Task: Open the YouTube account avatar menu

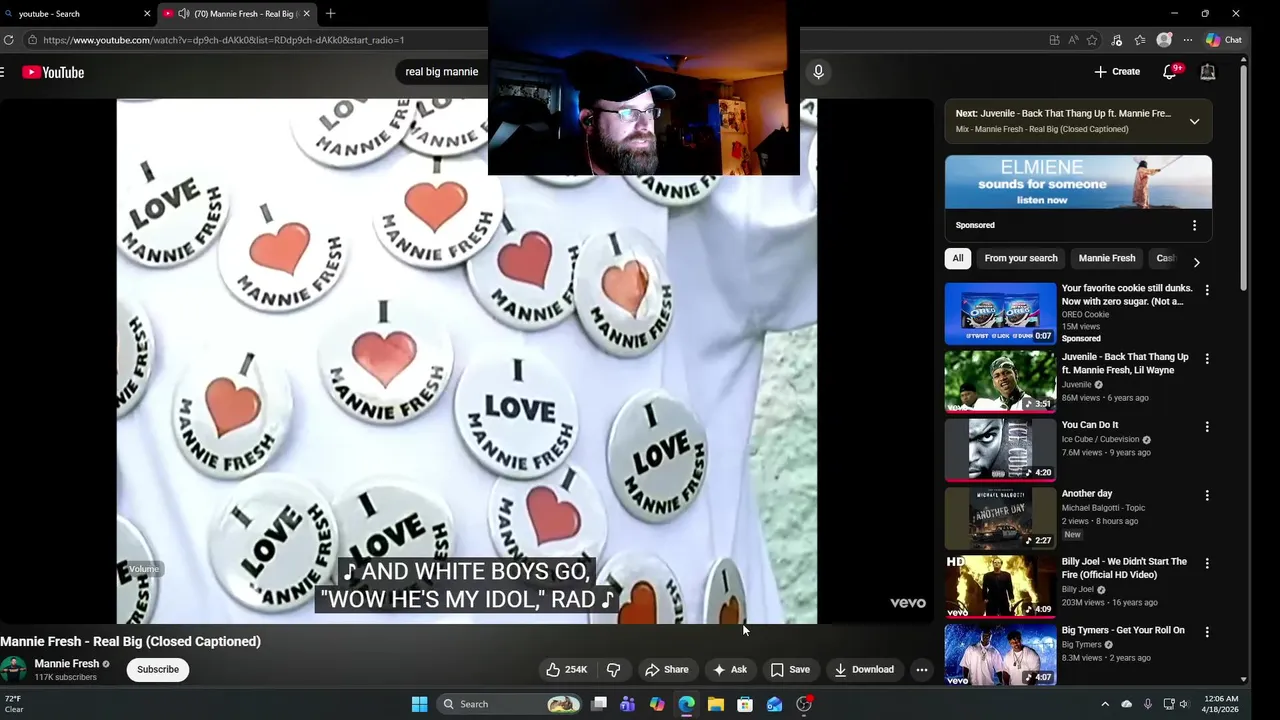Action: pos(1208,72)
